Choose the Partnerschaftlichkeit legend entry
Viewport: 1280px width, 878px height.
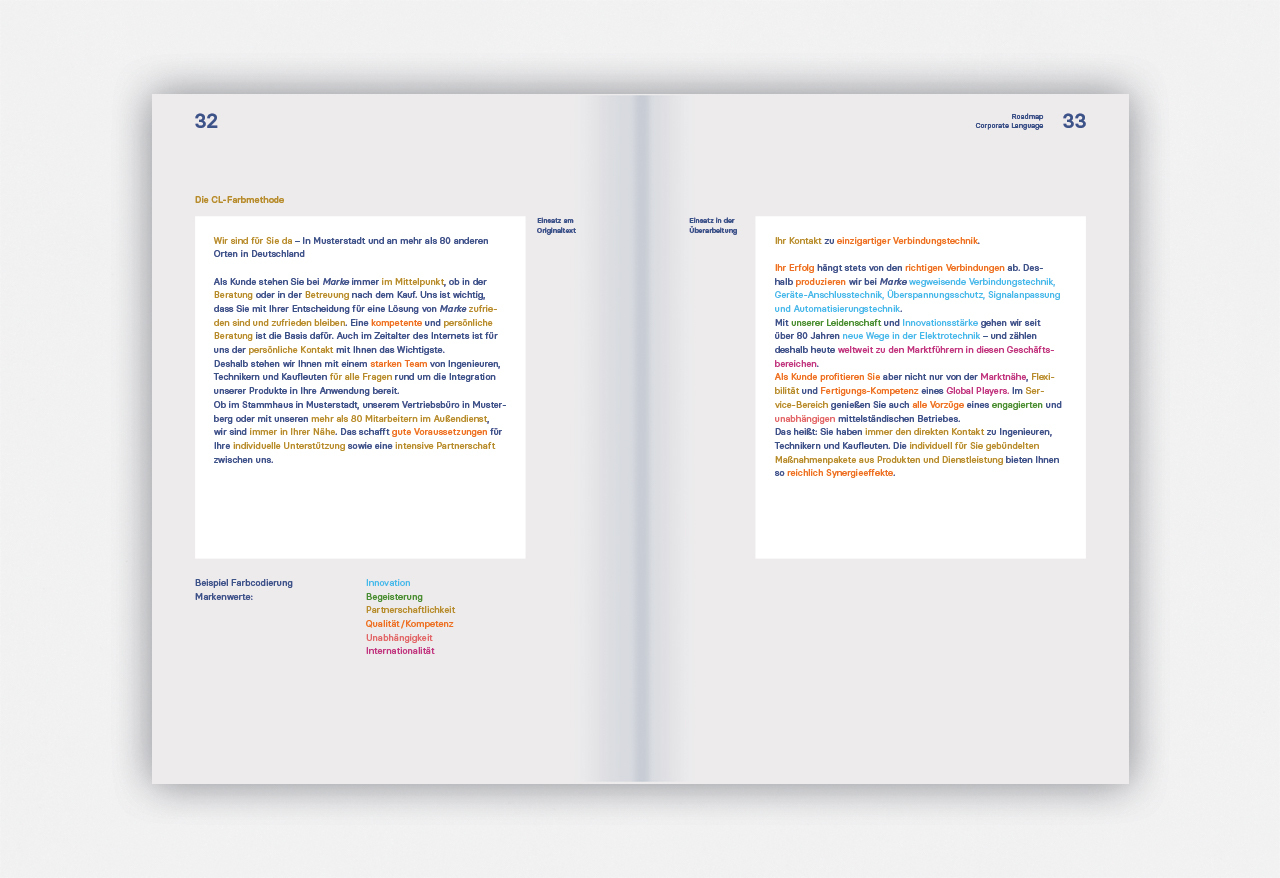click(410, 610)
